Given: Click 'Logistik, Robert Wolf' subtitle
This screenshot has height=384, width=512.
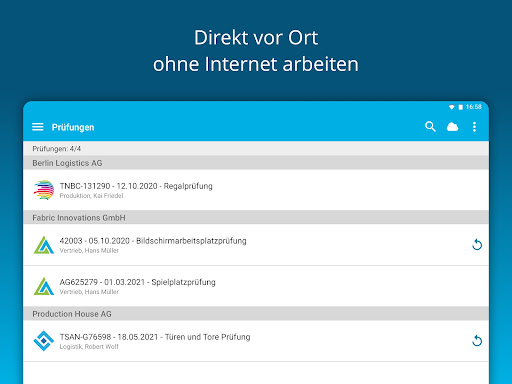Looking at the screenshot, I should tap(89, 347).
